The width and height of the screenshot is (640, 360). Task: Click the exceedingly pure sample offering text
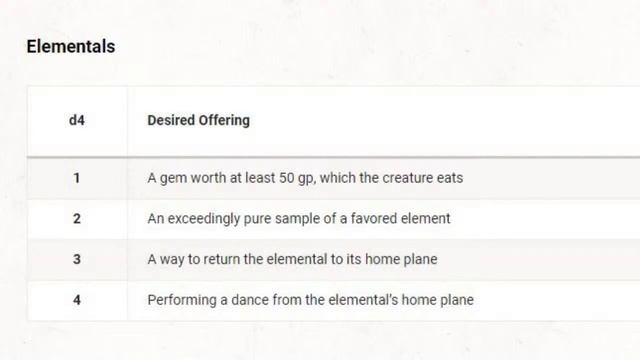tap(299, 219)
